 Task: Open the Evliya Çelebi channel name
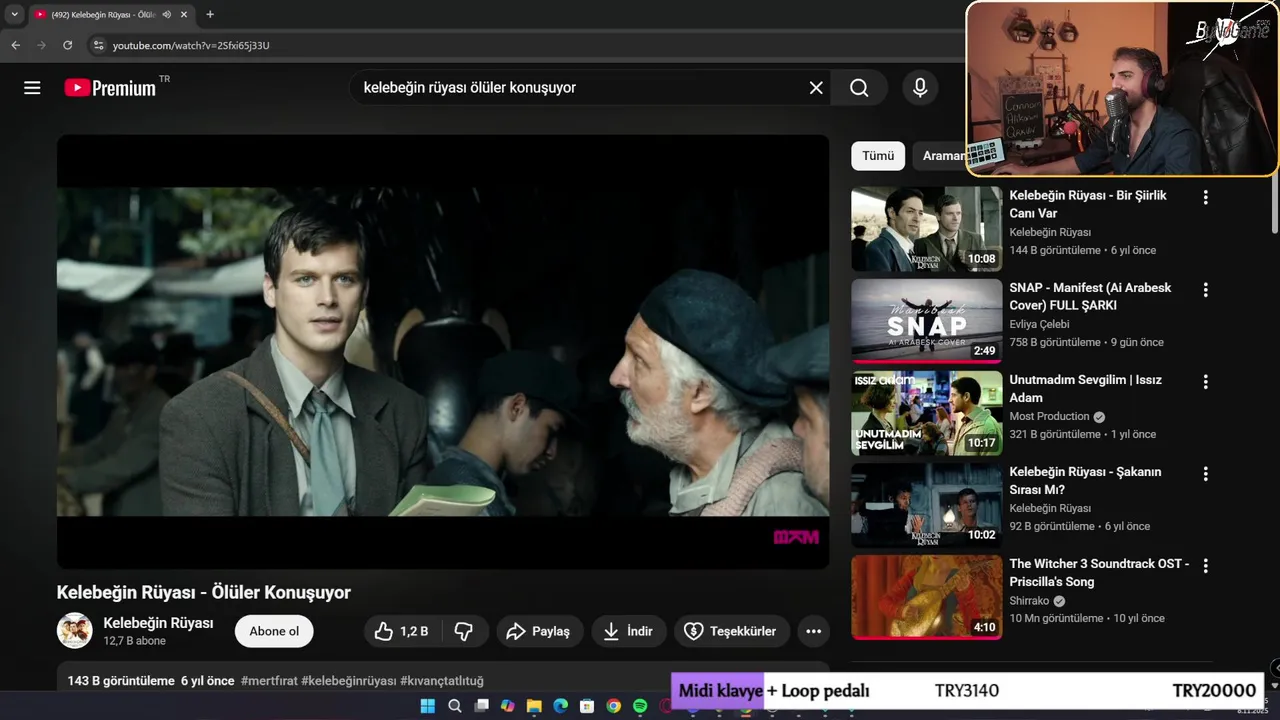coord(1039,324)
